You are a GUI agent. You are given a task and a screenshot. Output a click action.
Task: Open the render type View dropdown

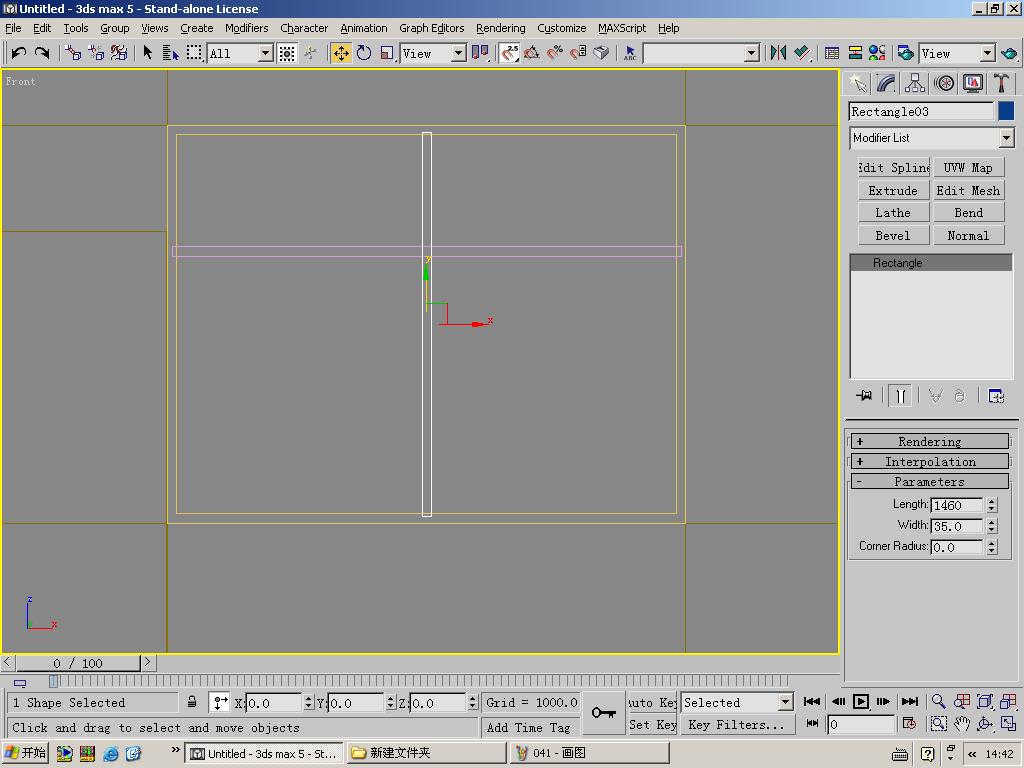pos(987,54)
